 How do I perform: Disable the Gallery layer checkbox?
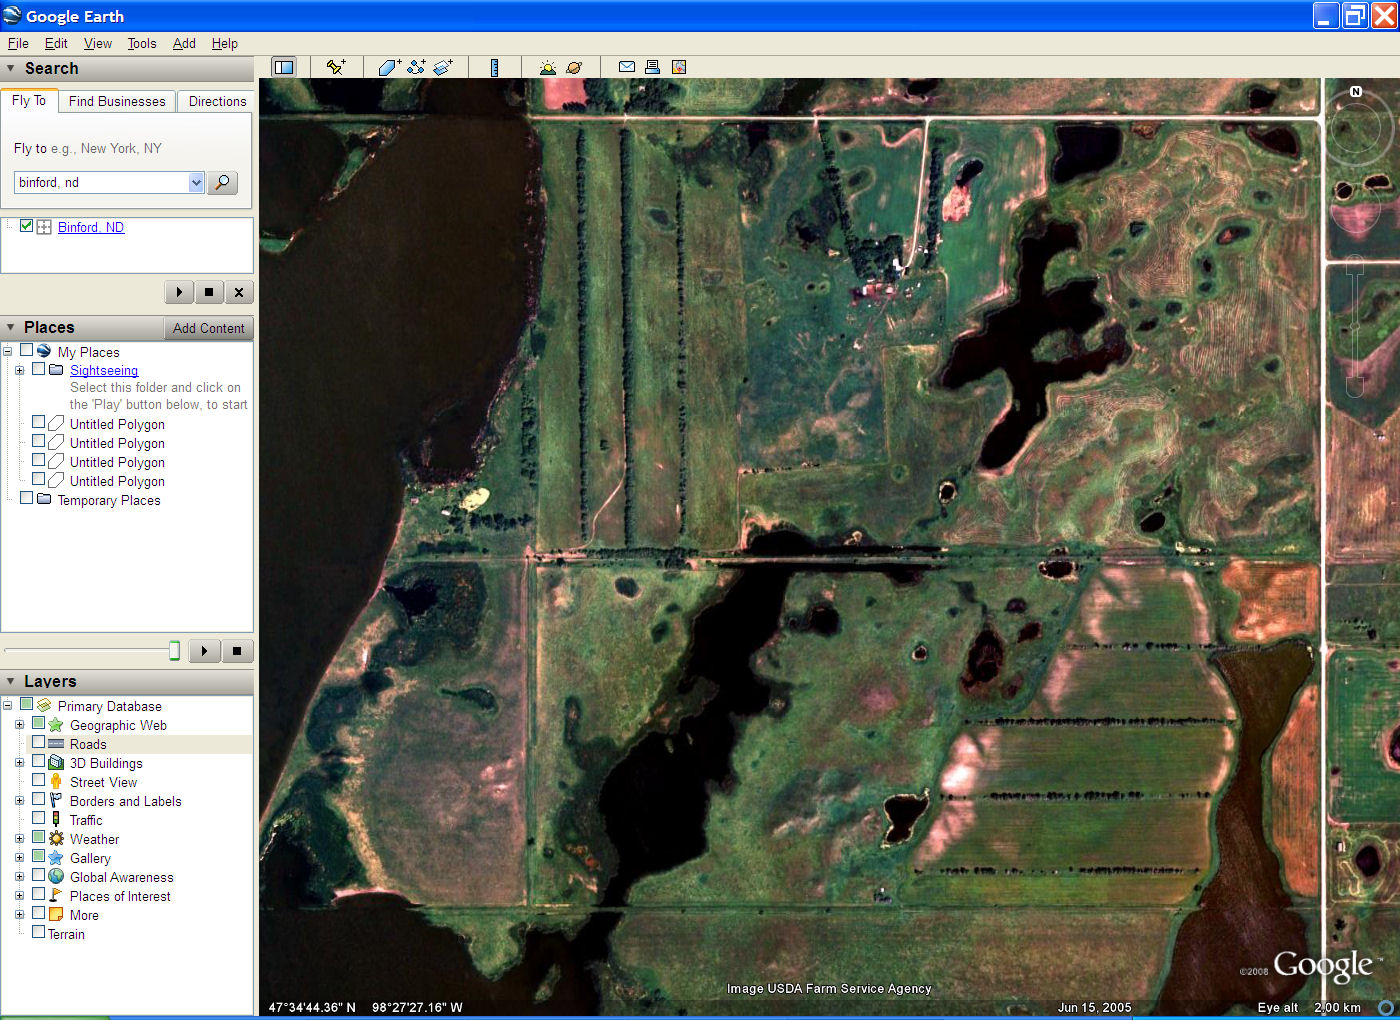tap(38, 857)
